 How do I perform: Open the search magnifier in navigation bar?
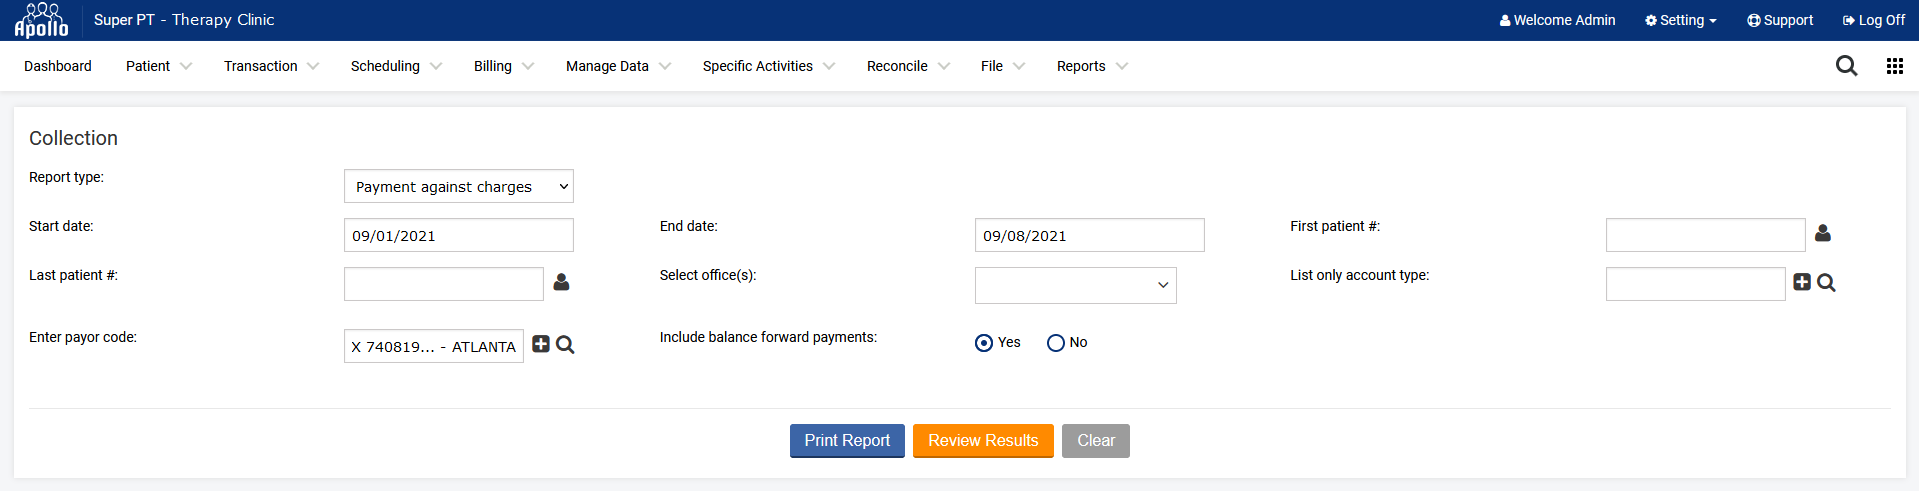(1846, 66)
